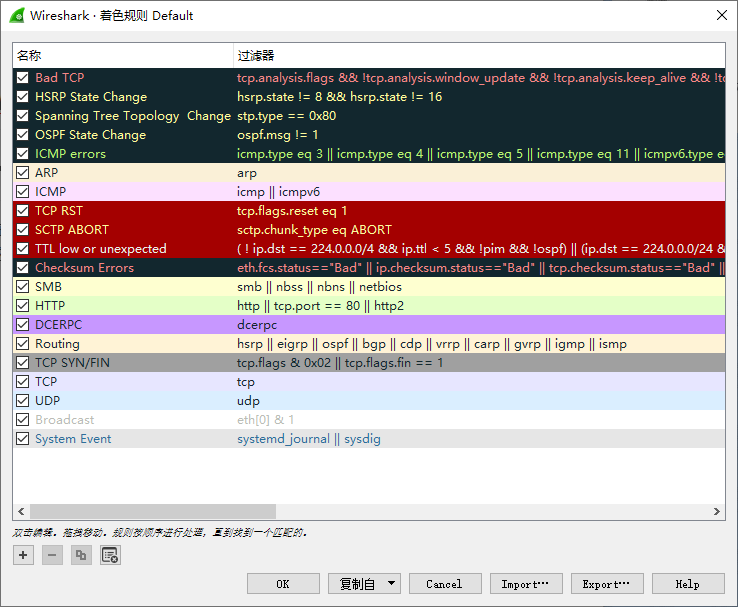The height and width of the screenshot is (607, 738).
Task: Toggle the Broadcast rule checkbox
Action: click(23, 420)
